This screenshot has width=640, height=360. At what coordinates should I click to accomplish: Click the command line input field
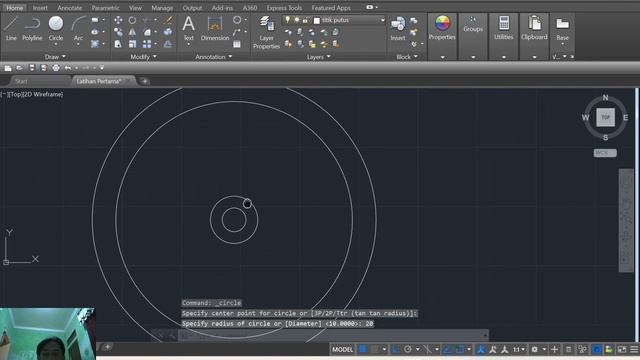[x=333, y=336]
